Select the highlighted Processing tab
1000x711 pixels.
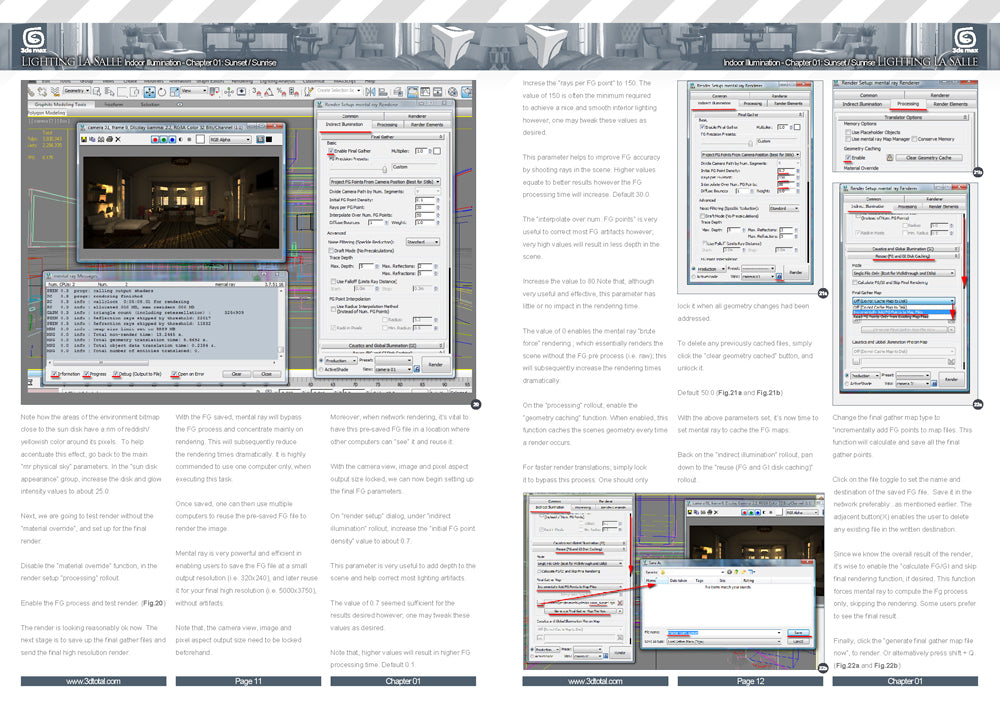point(907,104)
